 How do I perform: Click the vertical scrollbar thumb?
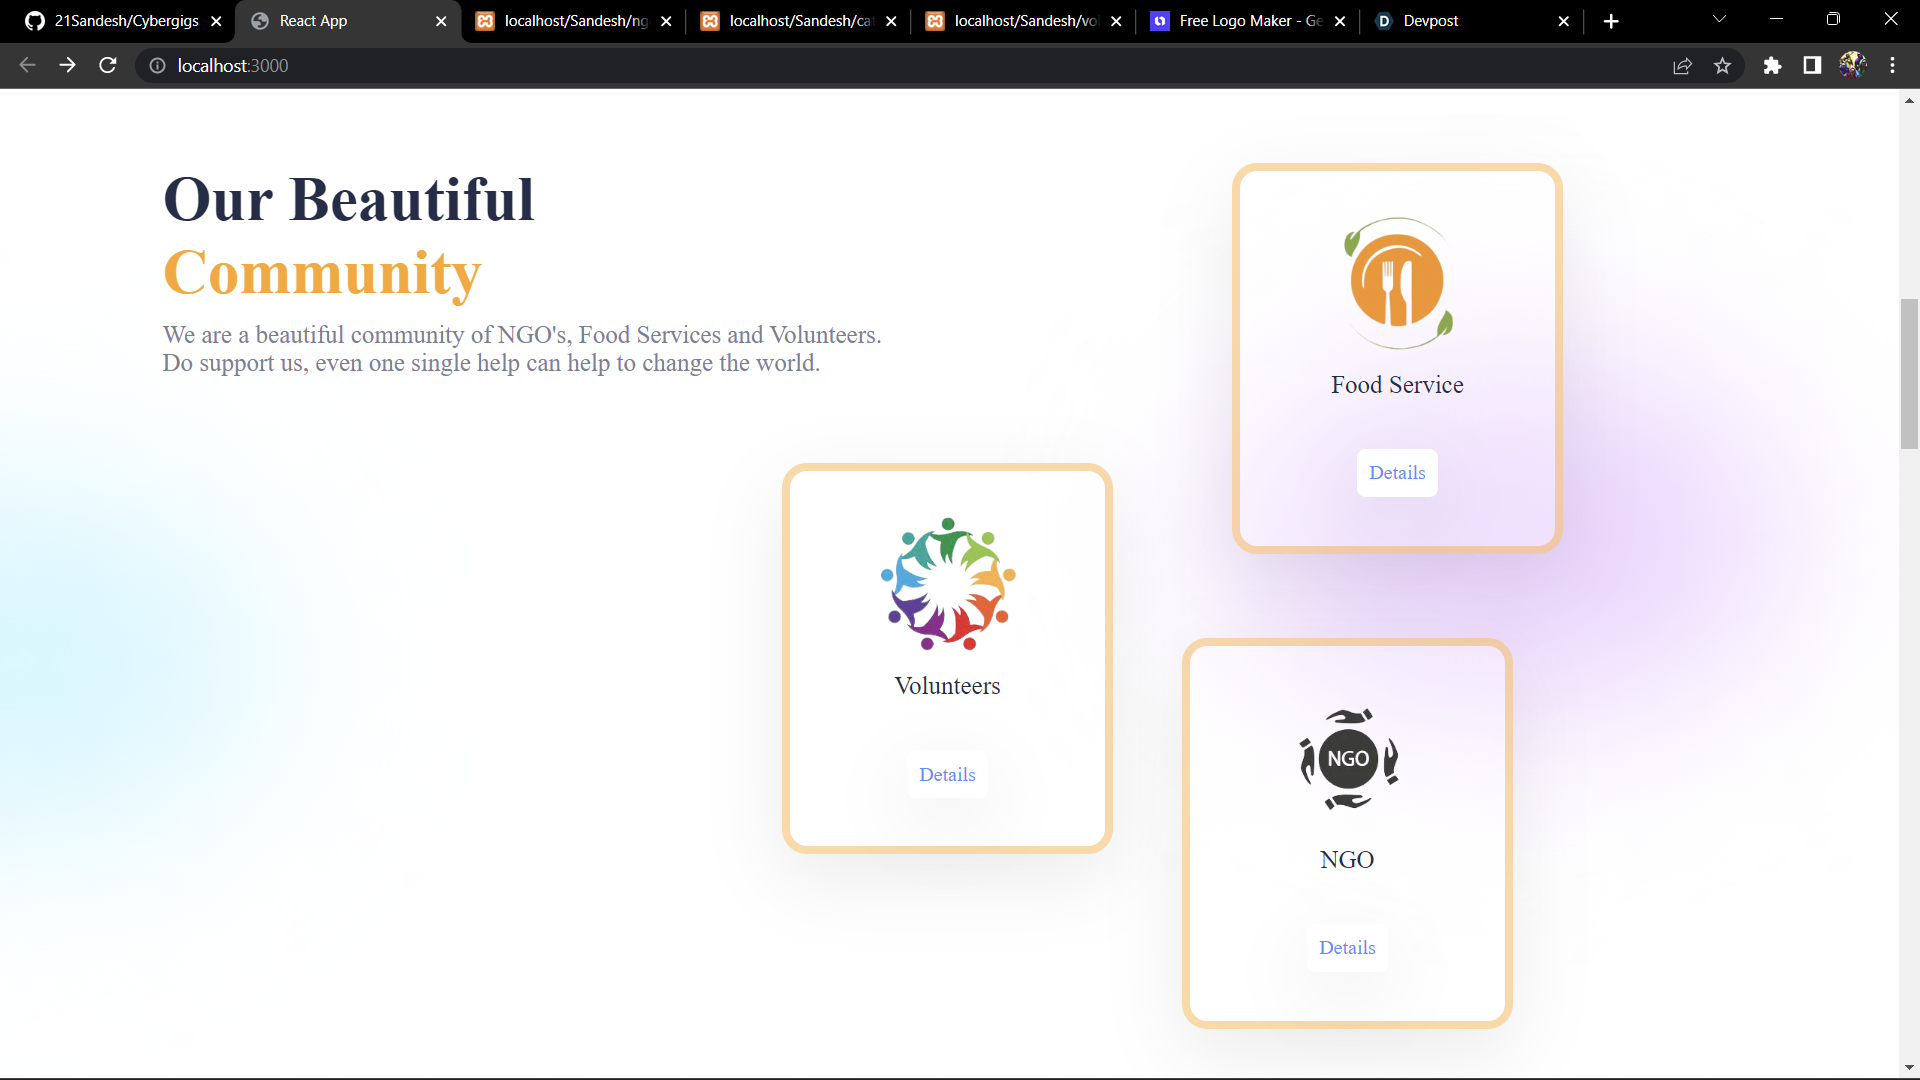point(1909,373)
